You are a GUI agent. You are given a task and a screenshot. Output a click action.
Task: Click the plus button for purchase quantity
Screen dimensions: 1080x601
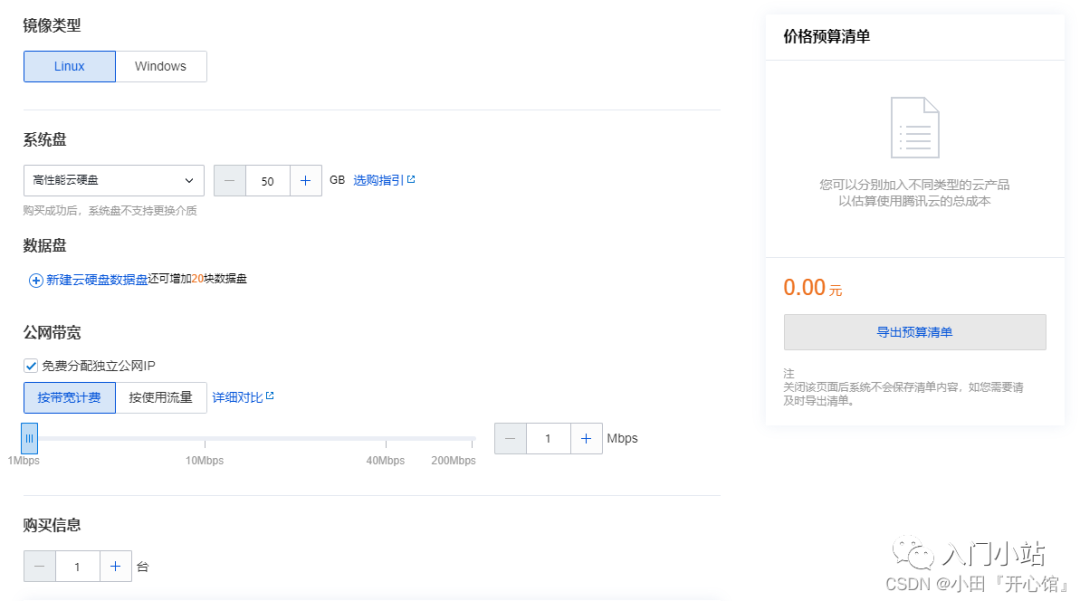click(x=116, y=565)
